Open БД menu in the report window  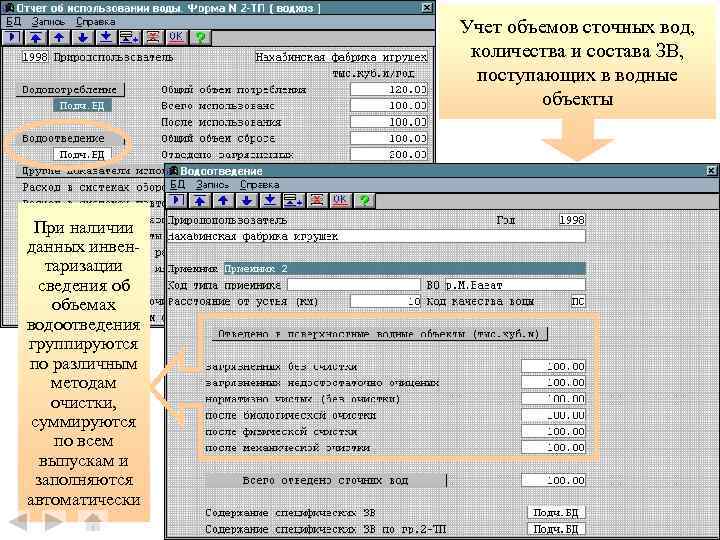(13, 21)
